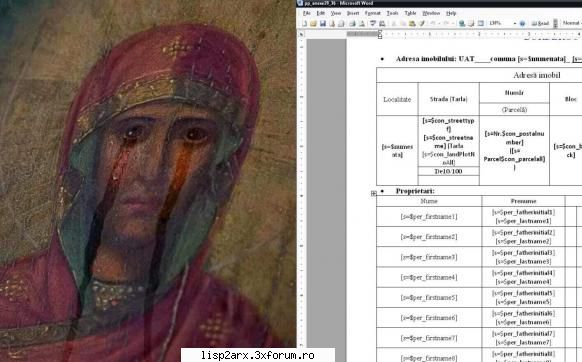Click the first-line indent marker on ruler
The width and height of the screenshot is (582, 362).
point(380,32)
